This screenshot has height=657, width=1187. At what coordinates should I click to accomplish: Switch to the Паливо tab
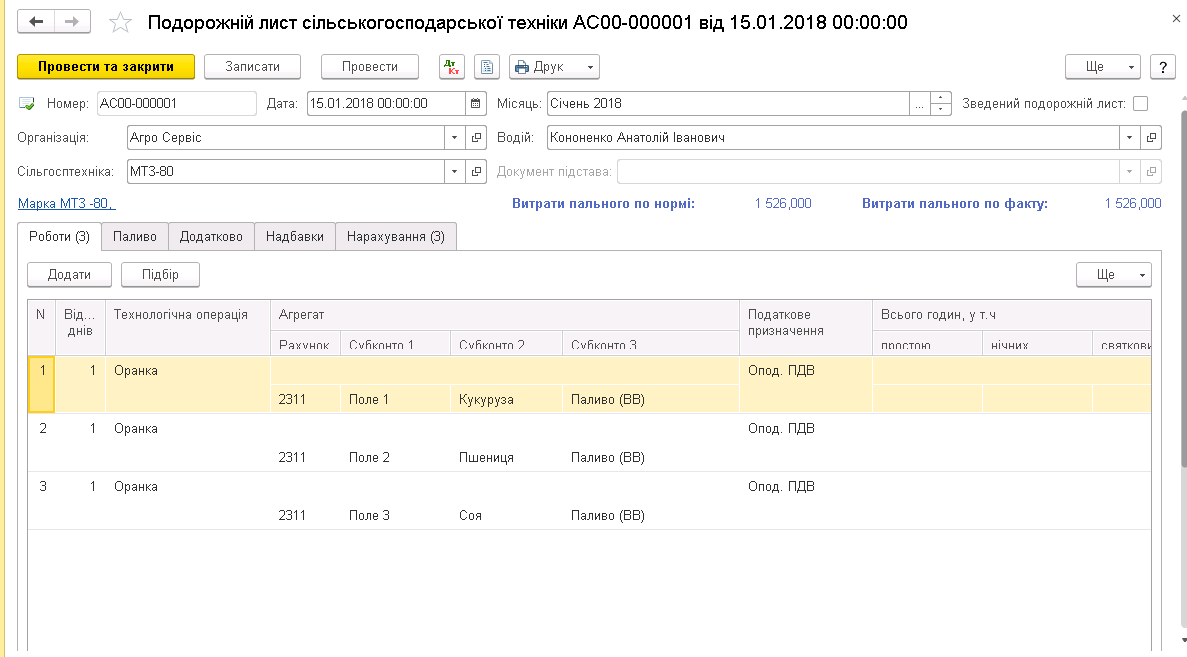(x=134, y=237)
